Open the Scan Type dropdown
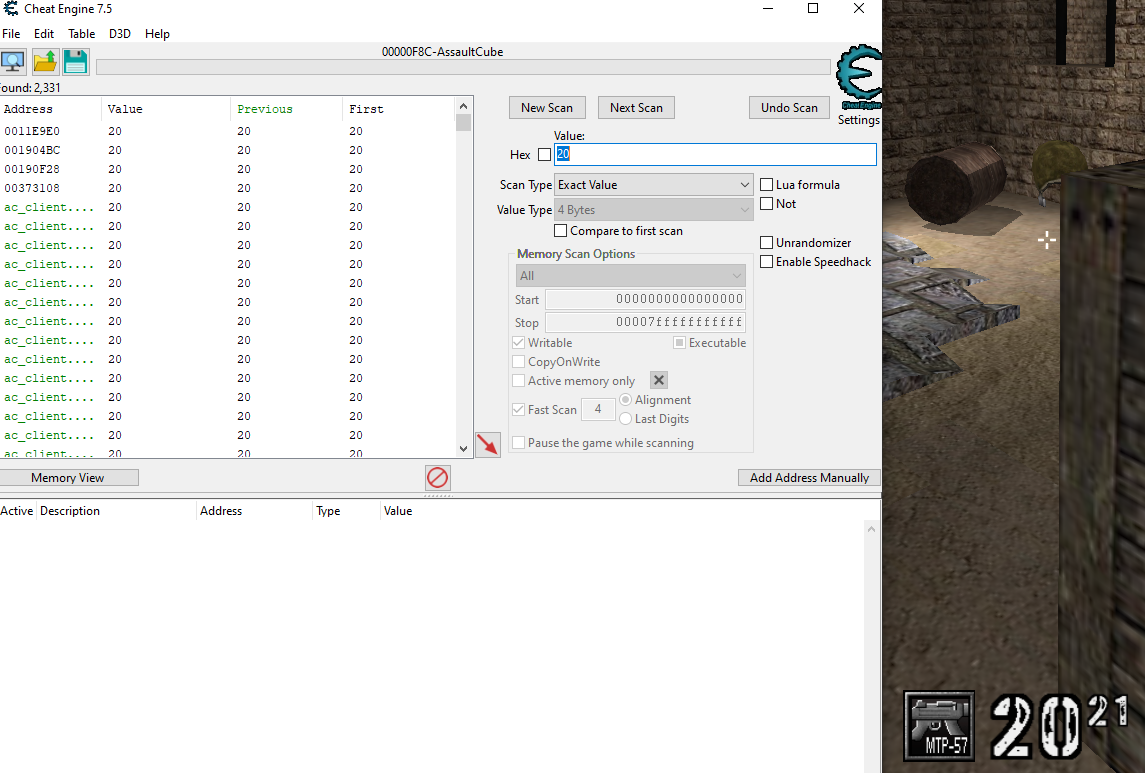Screen dimensions: 1145x773 (x=654, y=185)
